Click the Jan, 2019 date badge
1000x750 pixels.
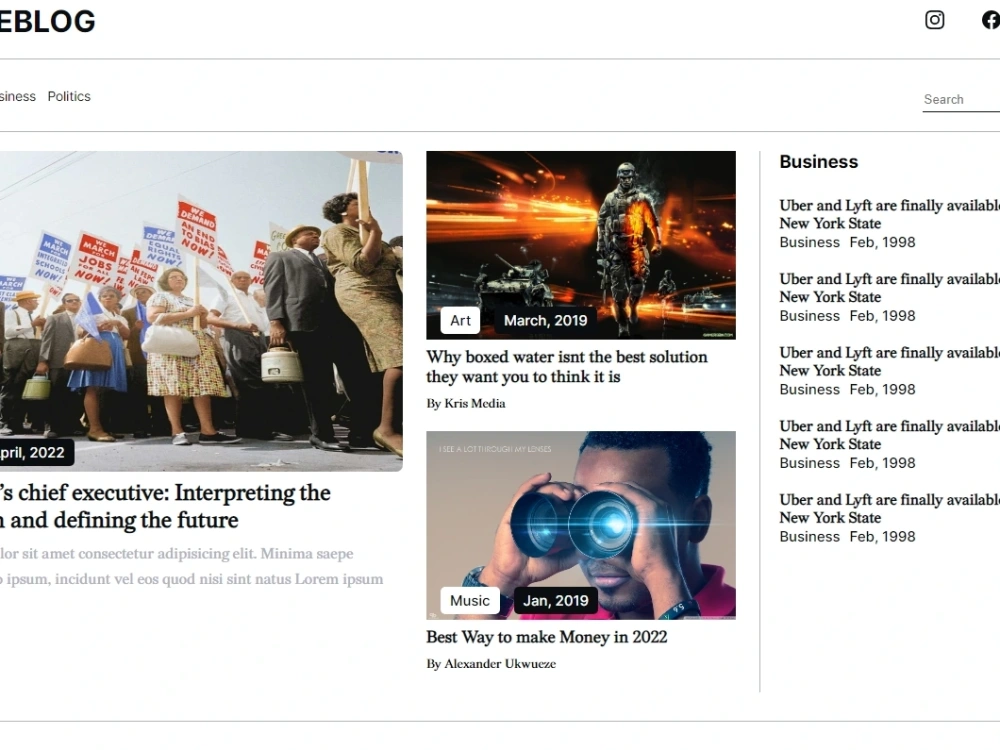(x=555, y=601)
